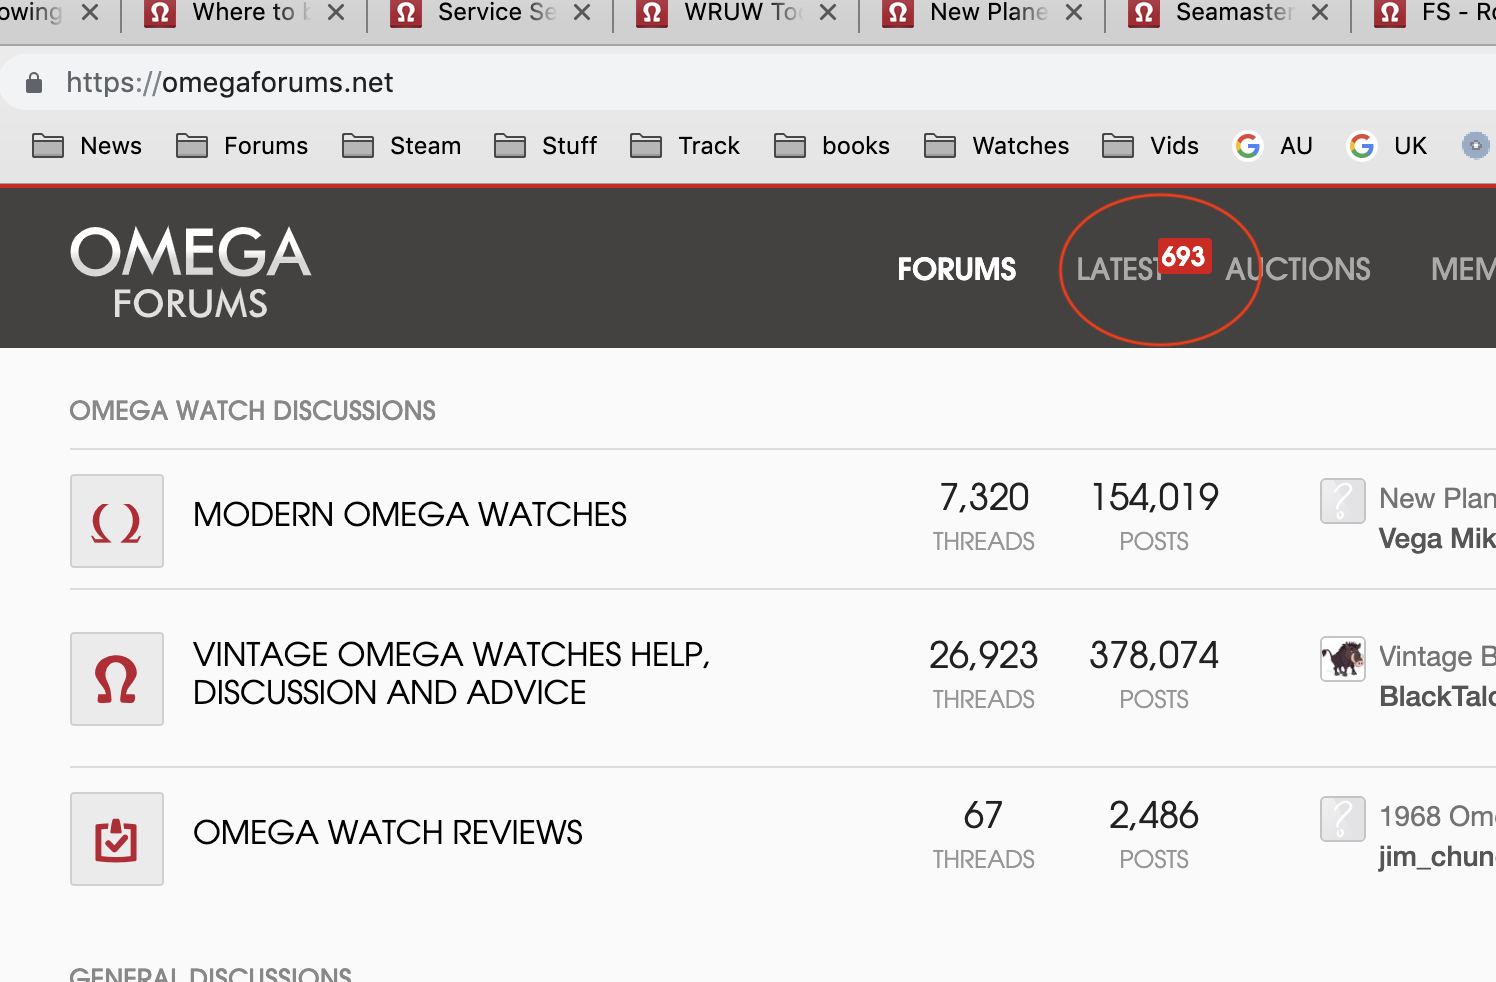Switch to the Service Se browser tab

(478, 13)
